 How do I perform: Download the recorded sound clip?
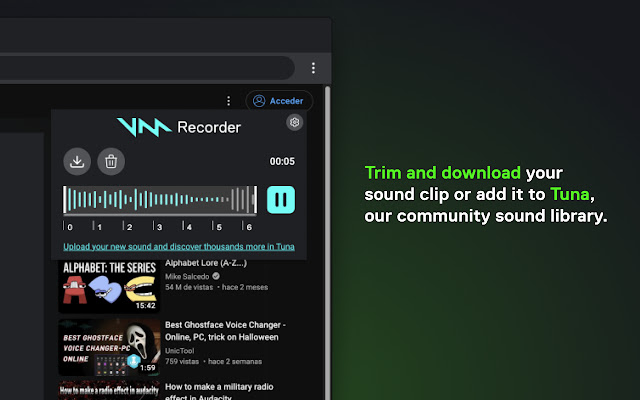click(x=77, y=161)
